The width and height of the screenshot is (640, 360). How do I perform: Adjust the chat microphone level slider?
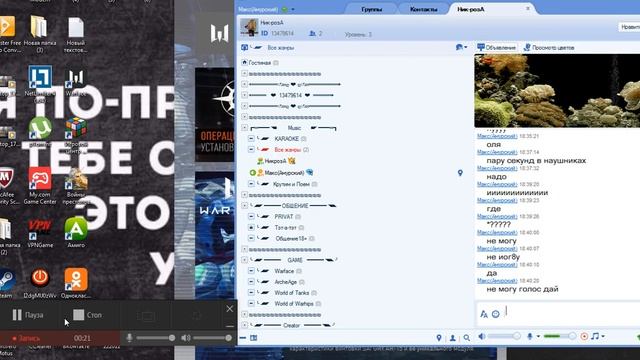click(560, 336)
